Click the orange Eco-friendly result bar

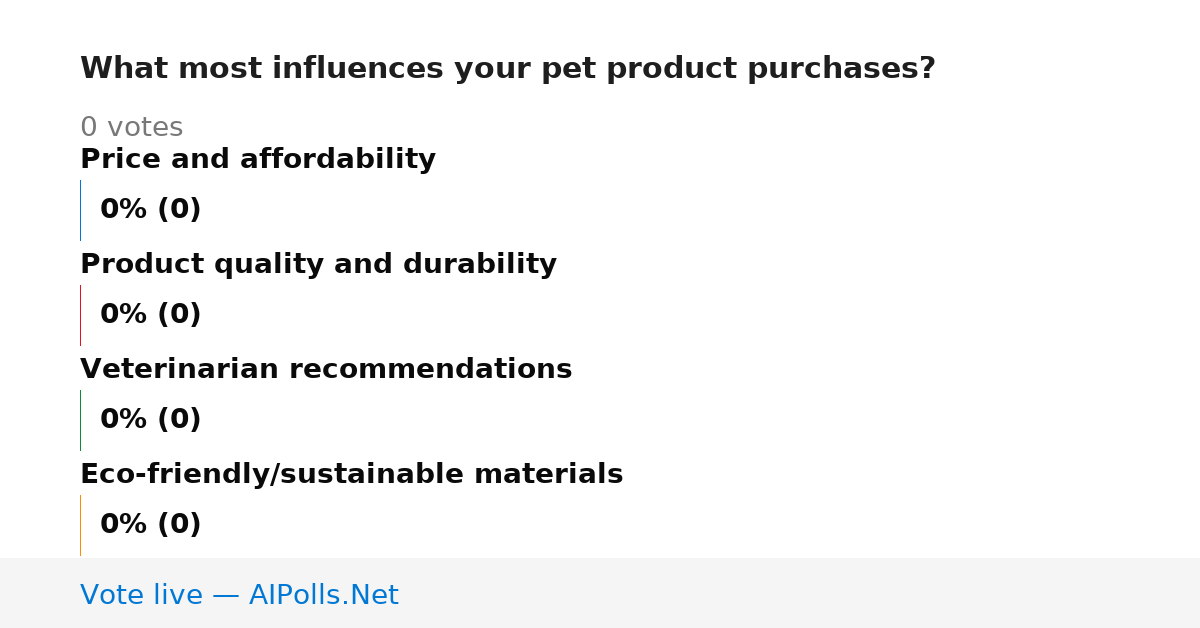tap(80, 525)
